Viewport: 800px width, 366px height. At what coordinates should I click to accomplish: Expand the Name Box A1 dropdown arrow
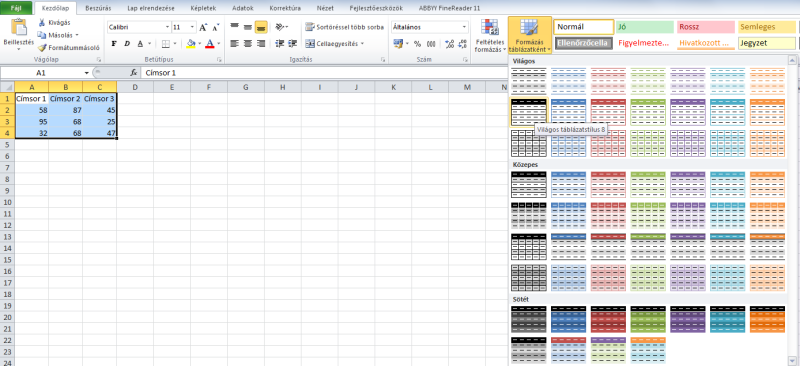point(87,74)
